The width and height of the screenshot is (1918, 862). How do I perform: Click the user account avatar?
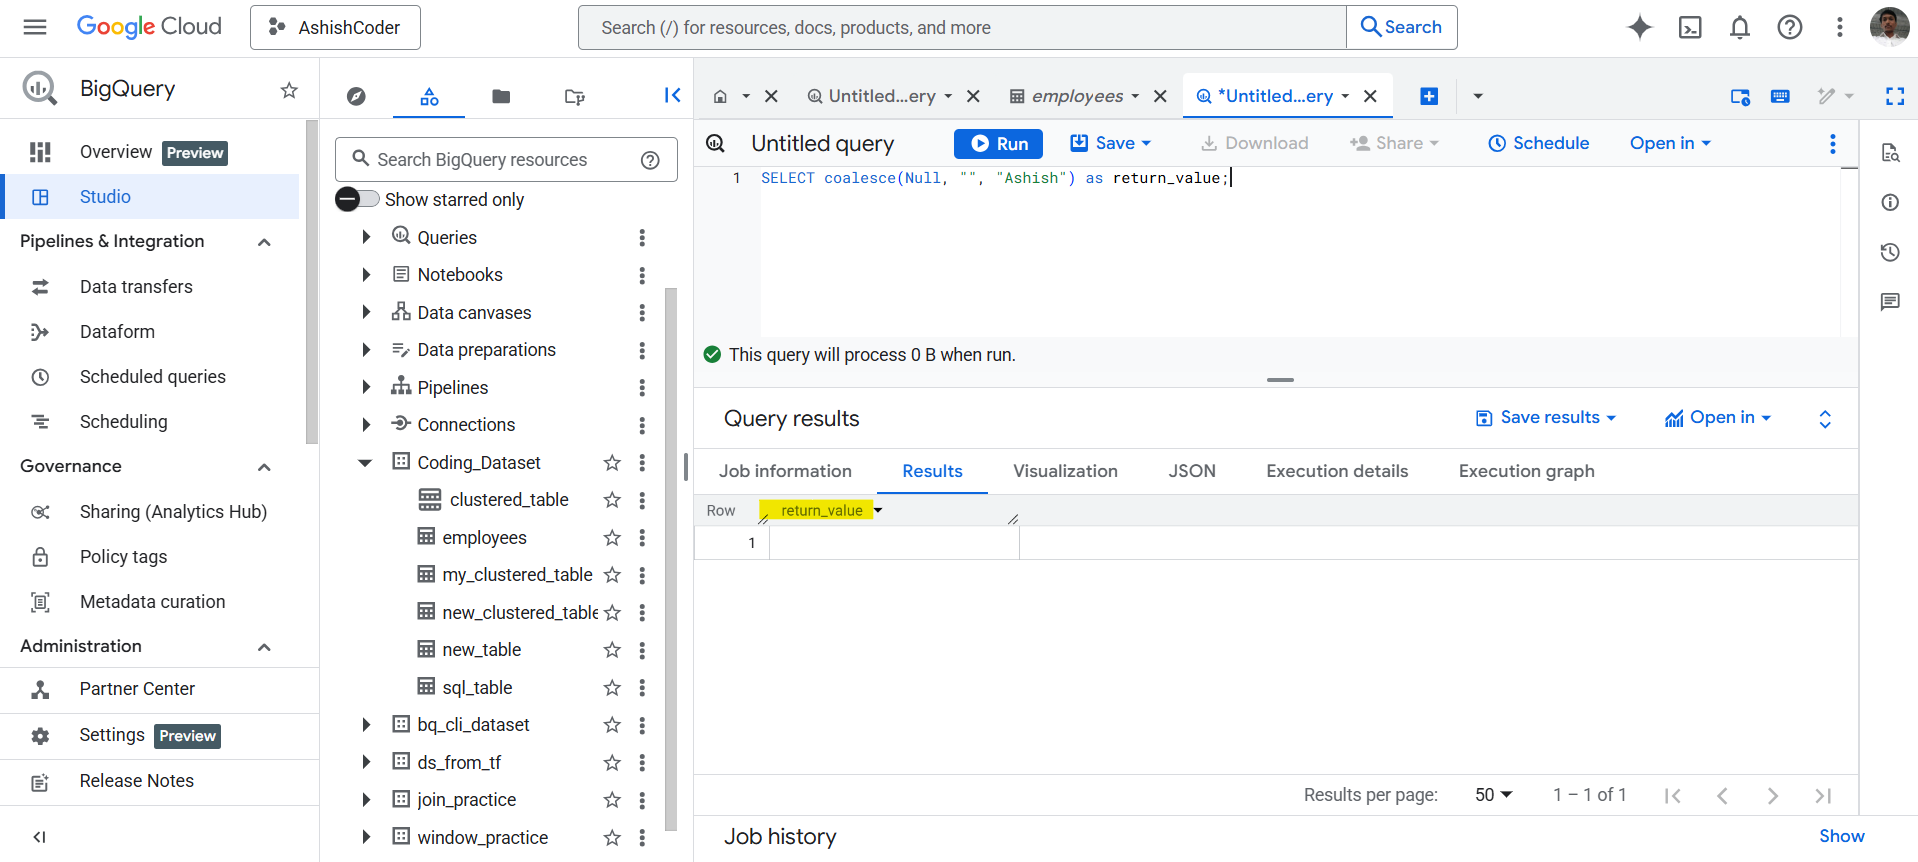coord(1889,27)
